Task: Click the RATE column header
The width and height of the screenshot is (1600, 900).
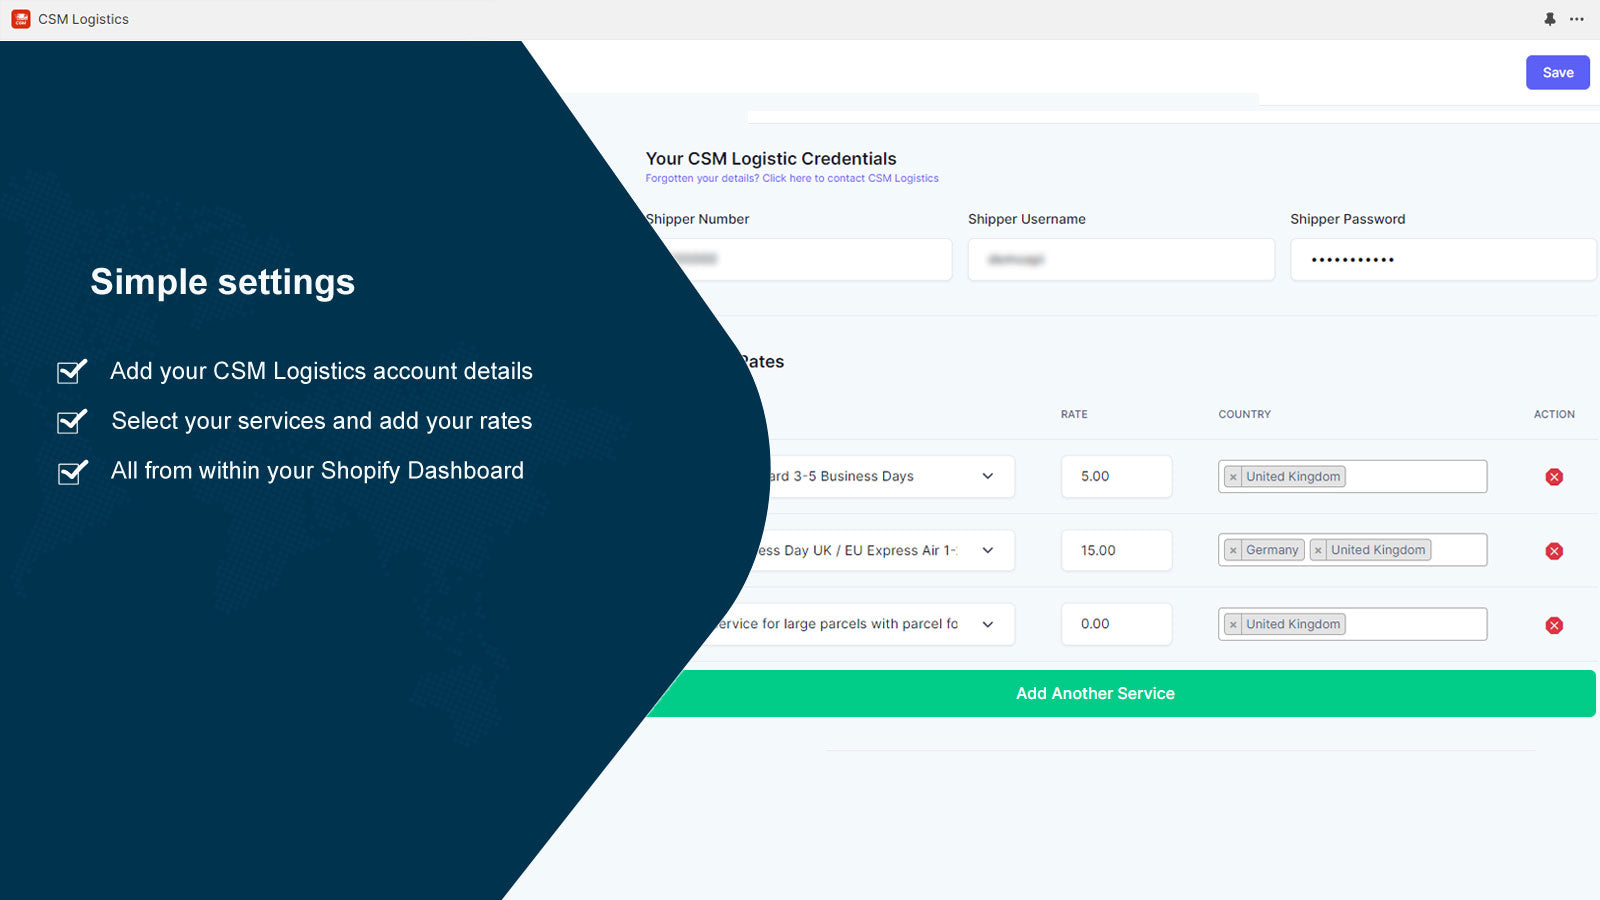Action: pos(1074,414)
